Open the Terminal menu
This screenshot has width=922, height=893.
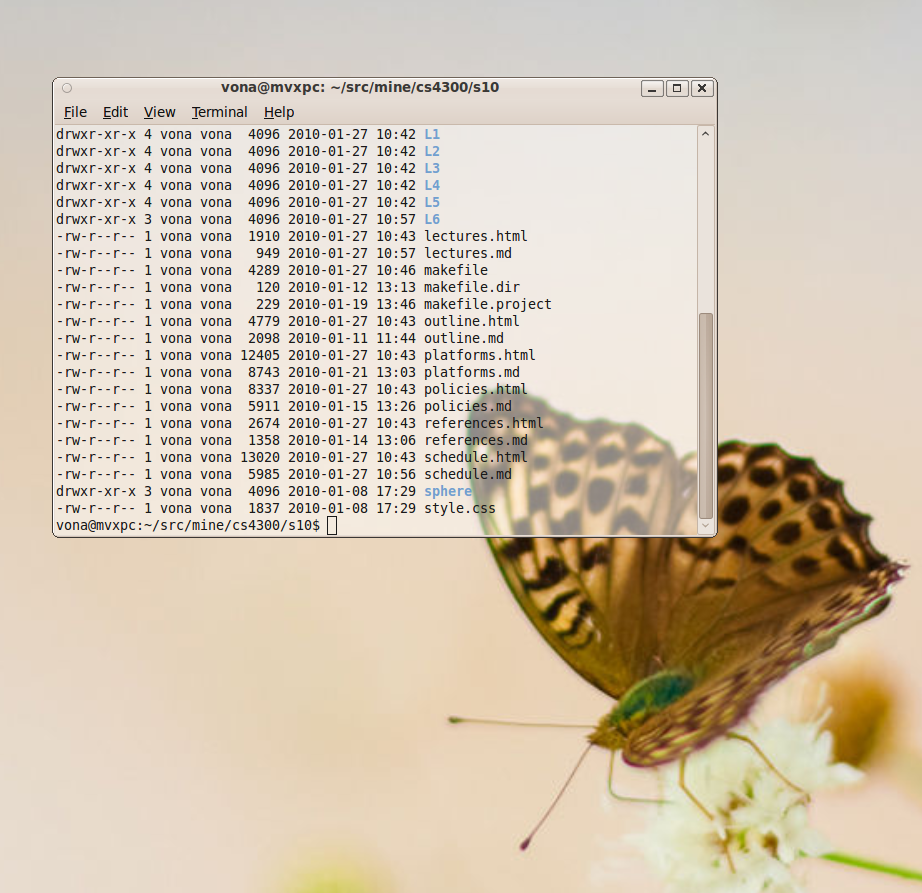coord(219,112)
